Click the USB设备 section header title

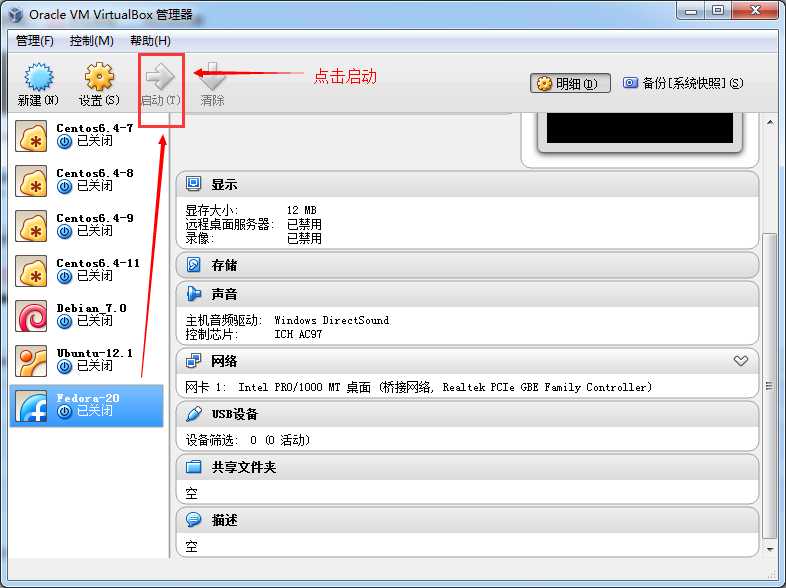tap(235, 414)
